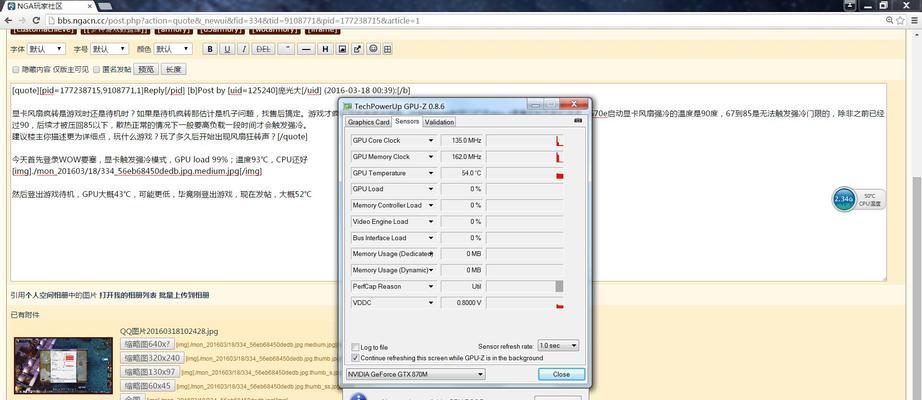Open the Sensor refresh rate dropdown

[x=558, y=345]
